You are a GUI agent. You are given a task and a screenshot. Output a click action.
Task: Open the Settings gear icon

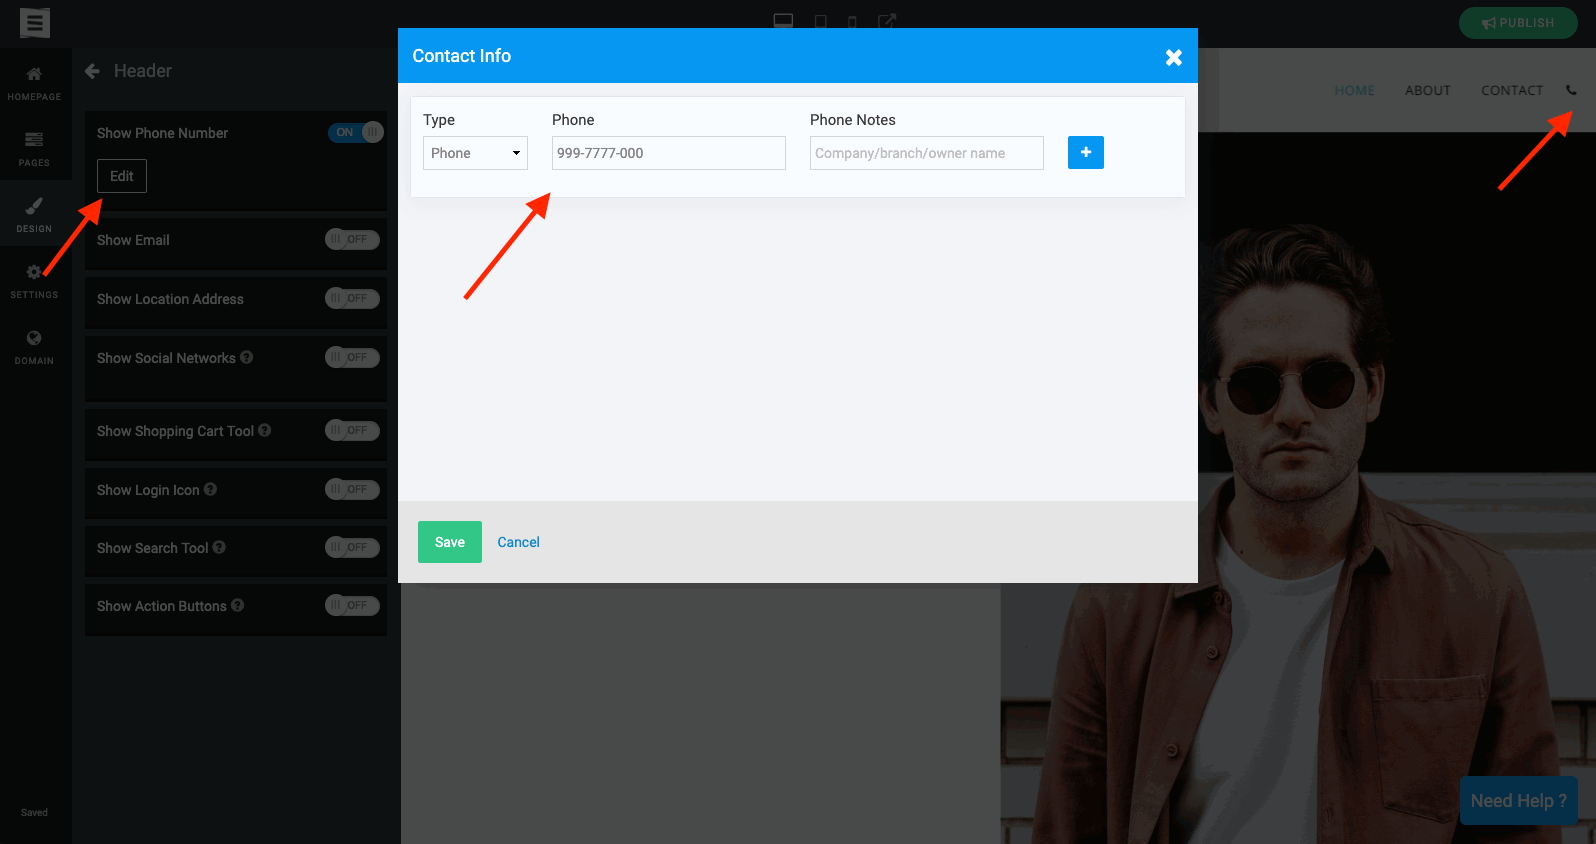point(34,272)
